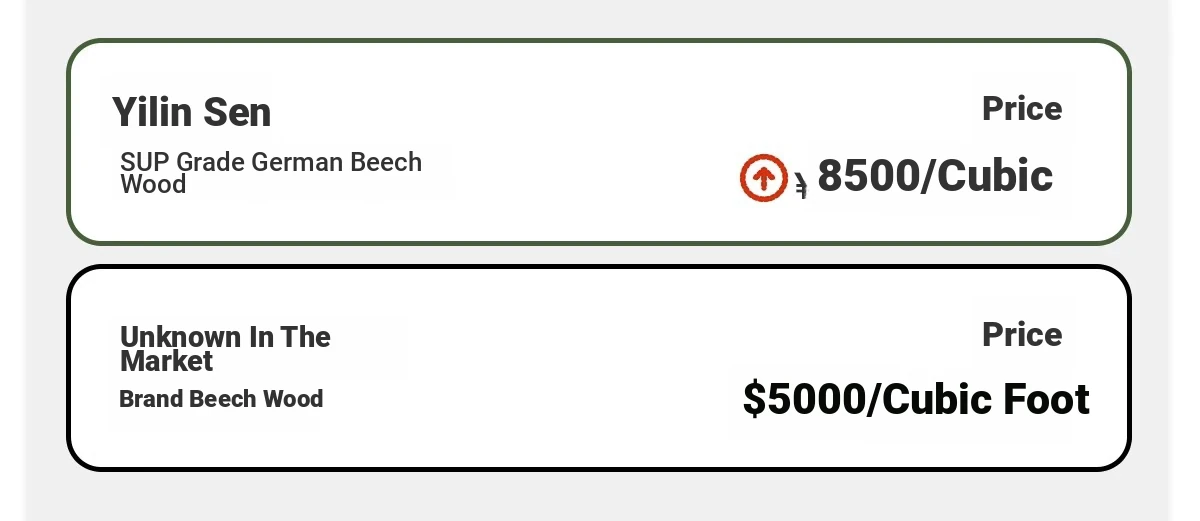Click the Price label in Yilin Sen card
Screen dimensions: 1200x521
tap(1022, 108)
